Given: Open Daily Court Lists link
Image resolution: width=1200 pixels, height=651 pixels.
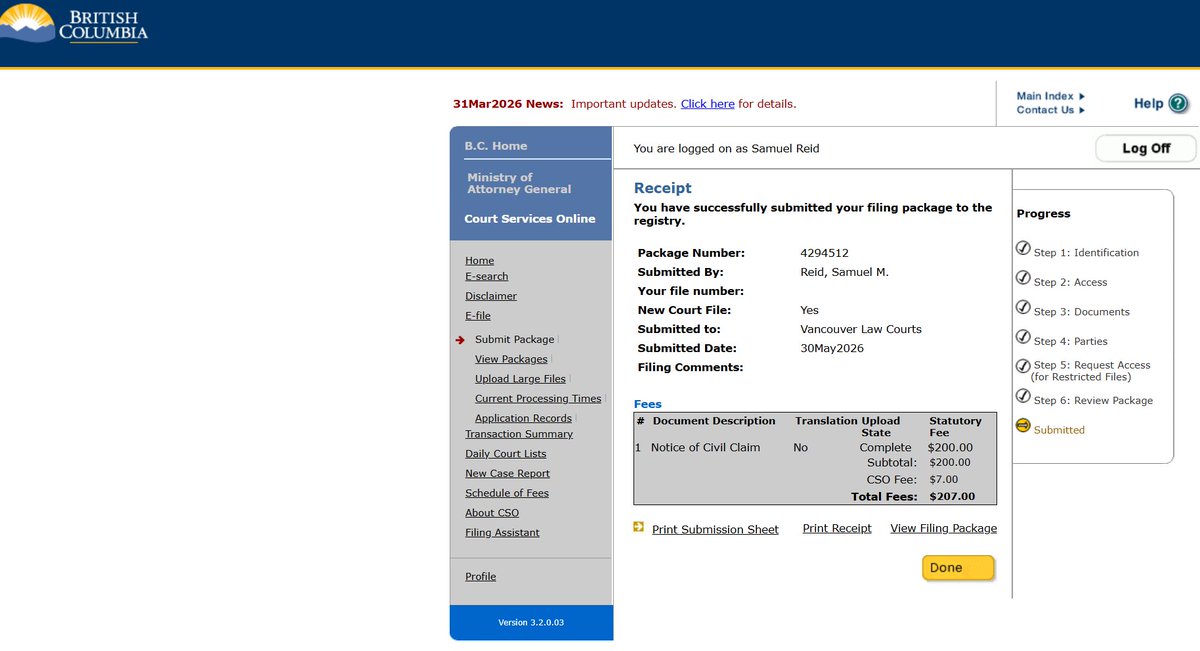Looking at the screenshot, I should 506,454.
